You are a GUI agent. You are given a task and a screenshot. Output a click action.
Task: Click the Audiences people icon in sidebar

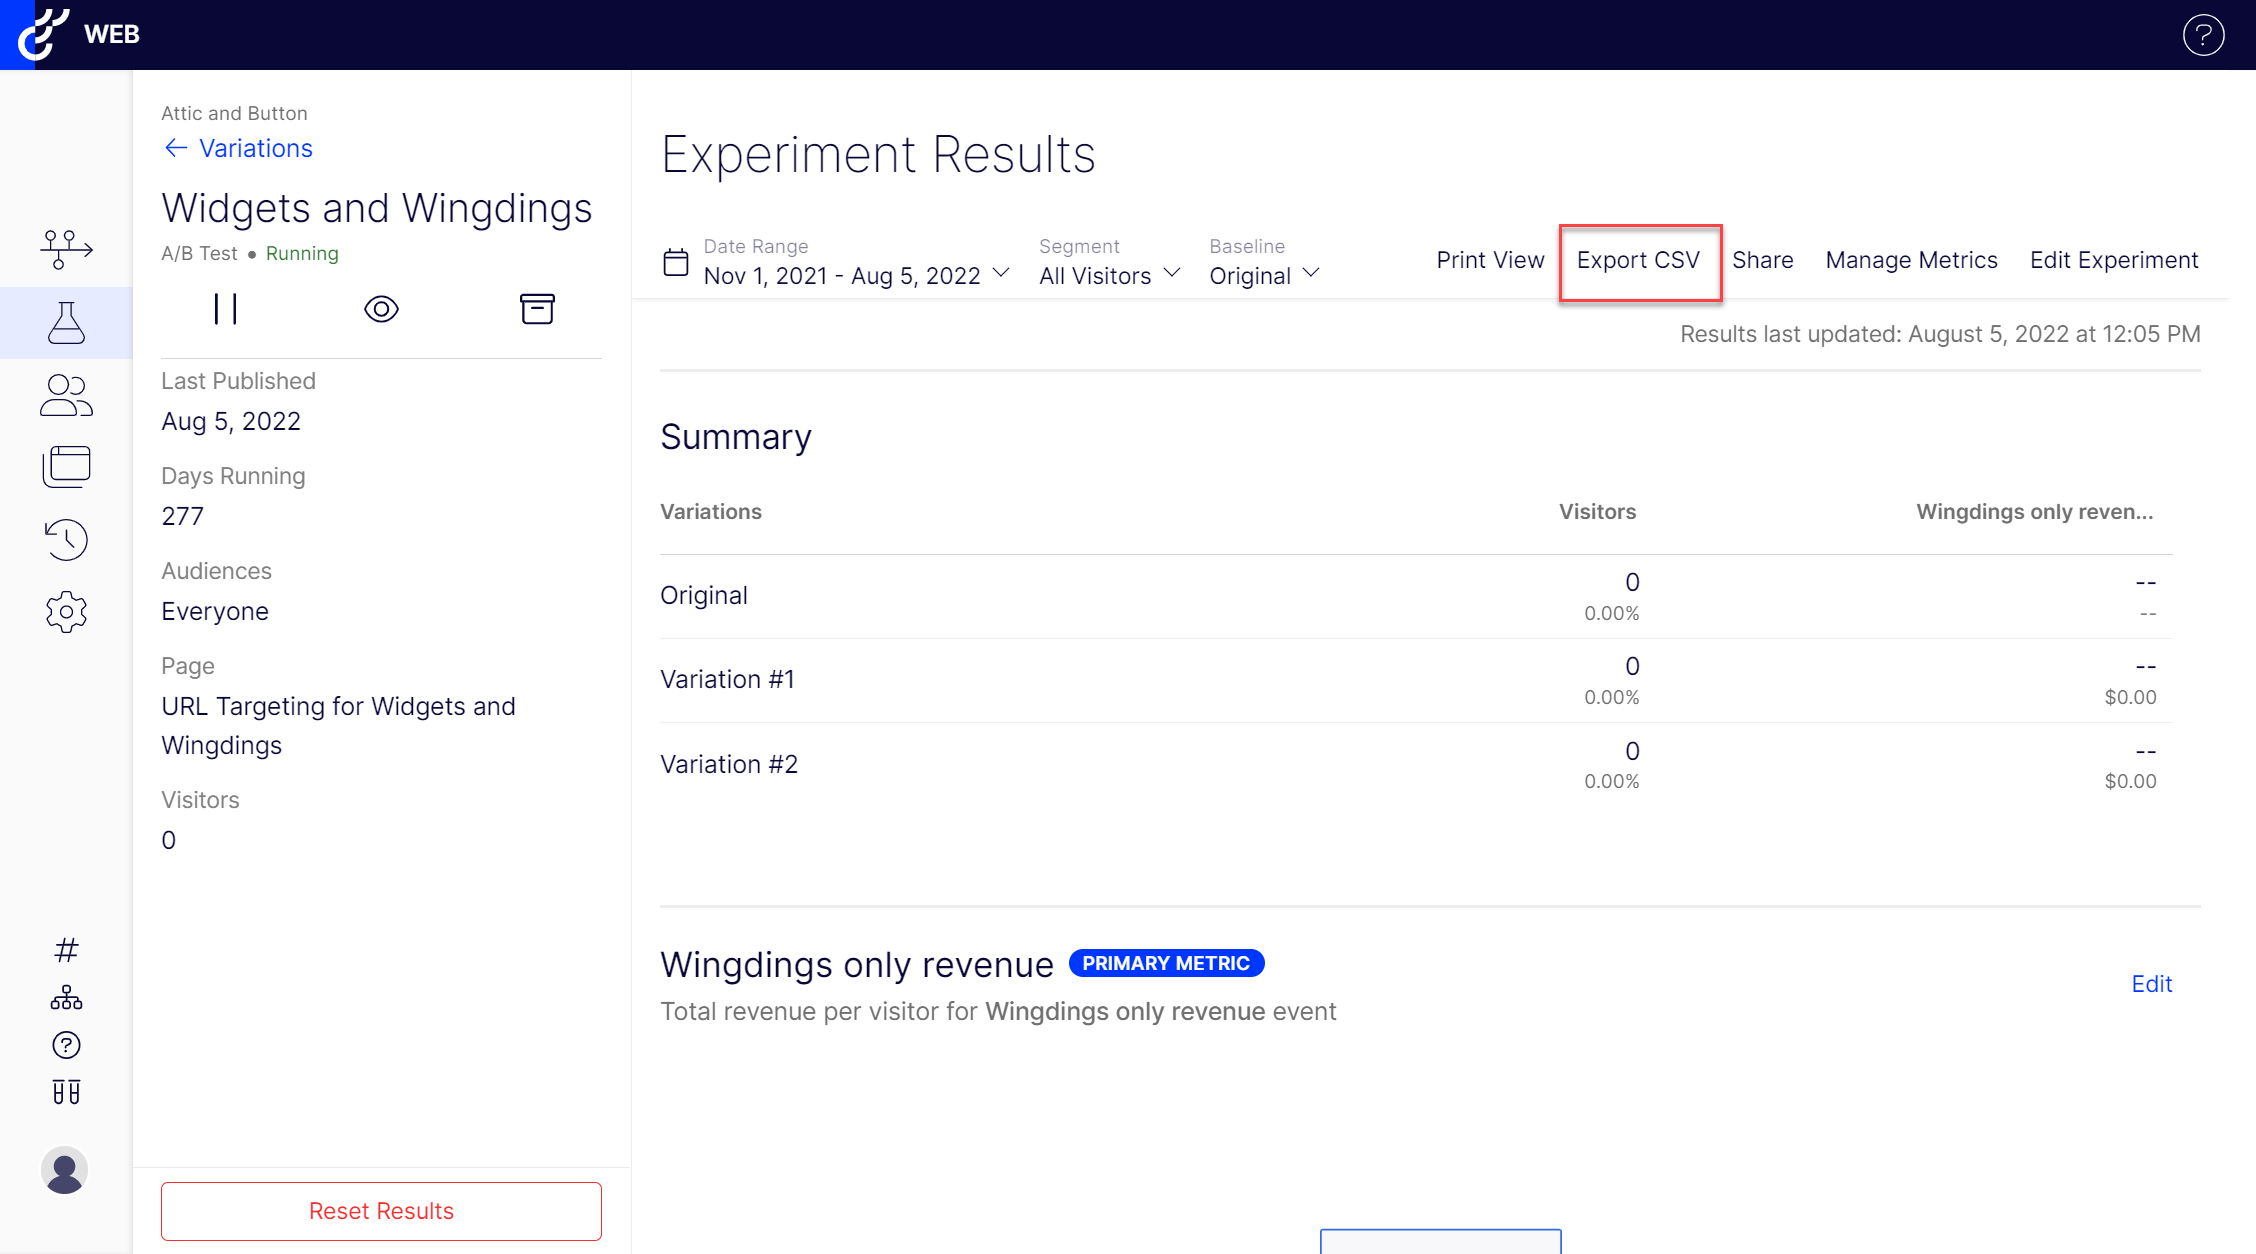tap(66, 395)
